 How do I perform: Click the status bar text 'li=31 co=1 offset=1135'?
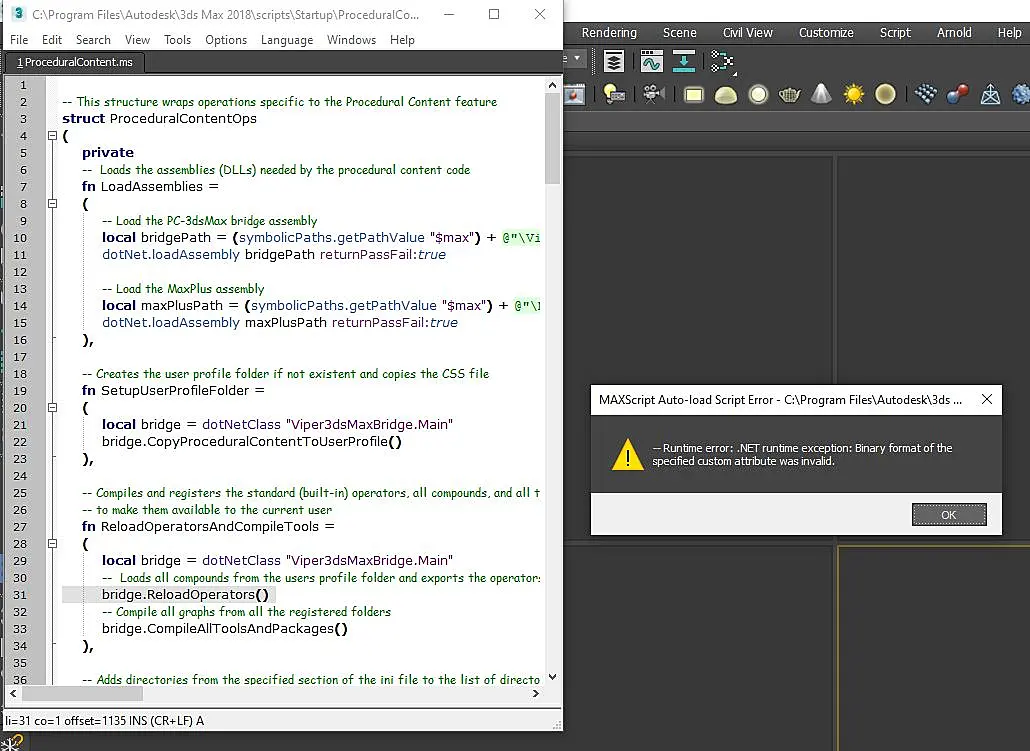pyautogui.click(x=66, y=721)
